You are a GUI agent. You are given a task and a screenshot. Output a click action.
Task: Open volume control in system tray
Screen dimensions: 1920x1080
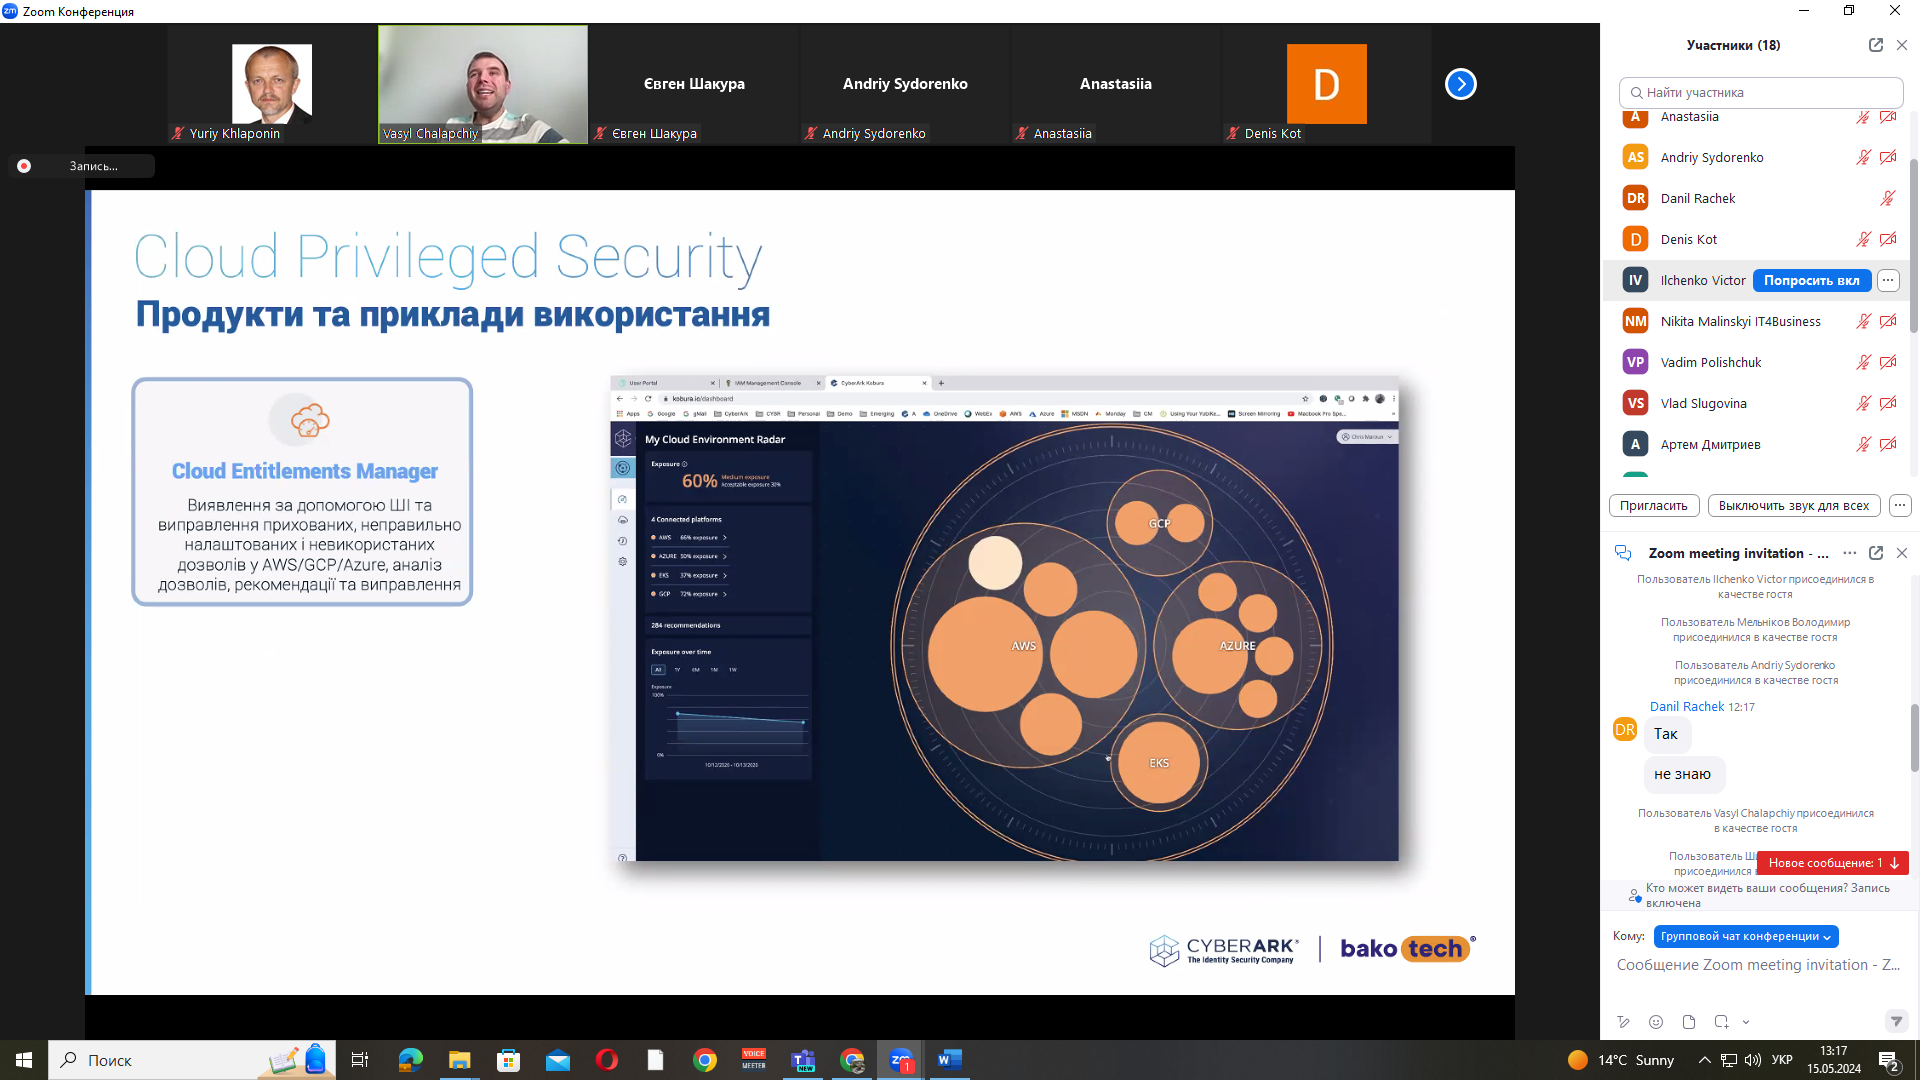tap(1752, 1060)
